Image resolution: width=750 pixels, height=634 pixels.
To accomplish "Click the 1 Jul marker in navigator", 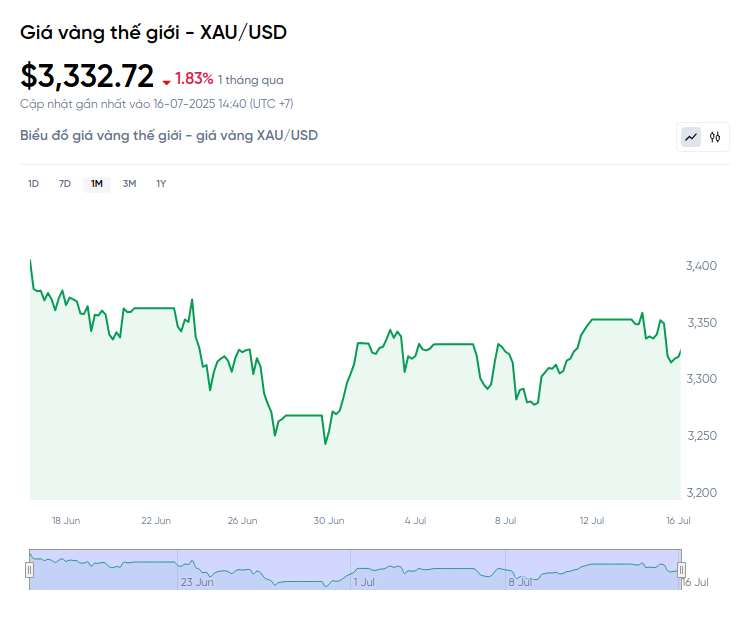I will tap(364, 582).
